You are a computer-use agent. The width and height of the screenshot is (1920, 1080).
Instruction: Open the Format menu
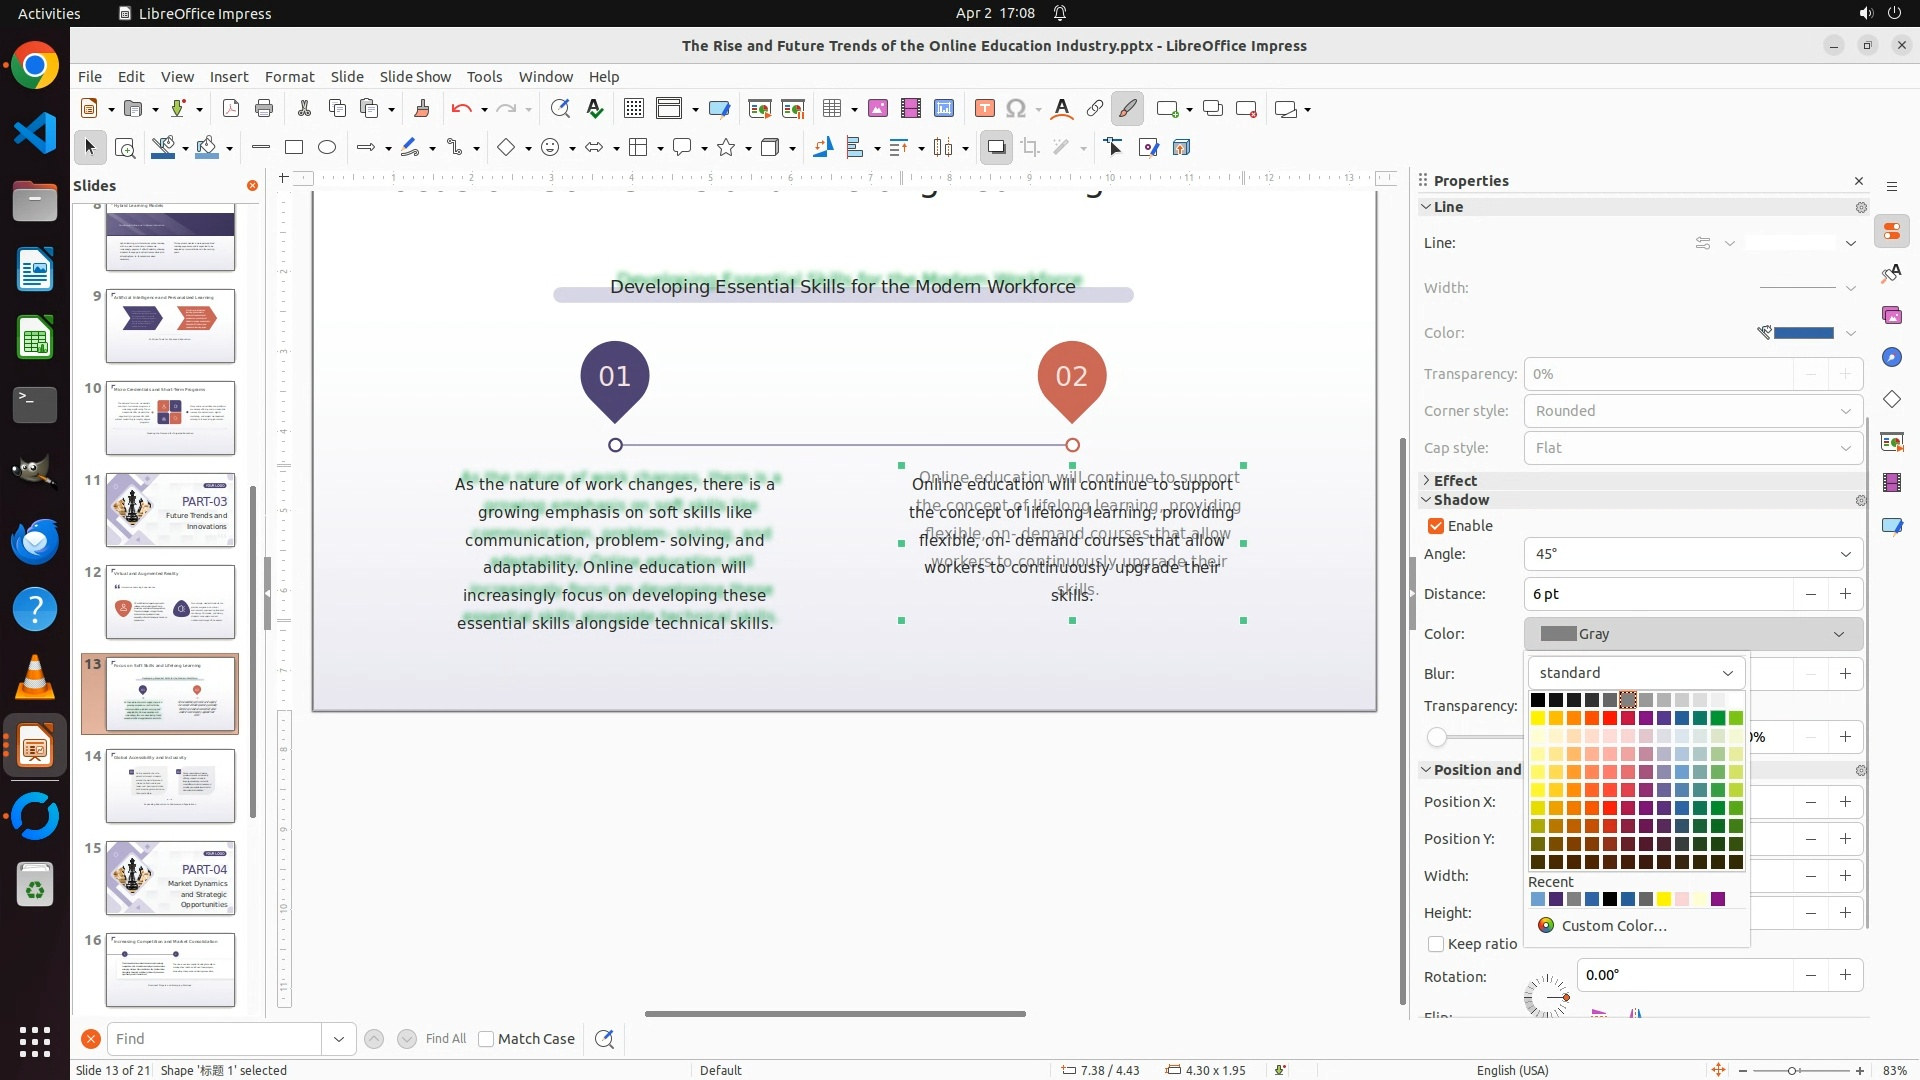pyautogui.click(x=289, y=77)
